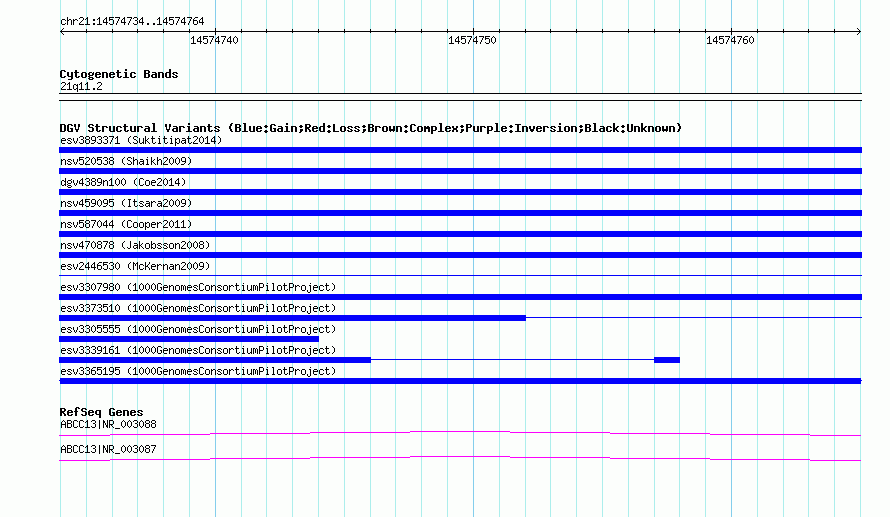Click the blue bar for esv3307980
890x517 pixels.
[460, 297]
